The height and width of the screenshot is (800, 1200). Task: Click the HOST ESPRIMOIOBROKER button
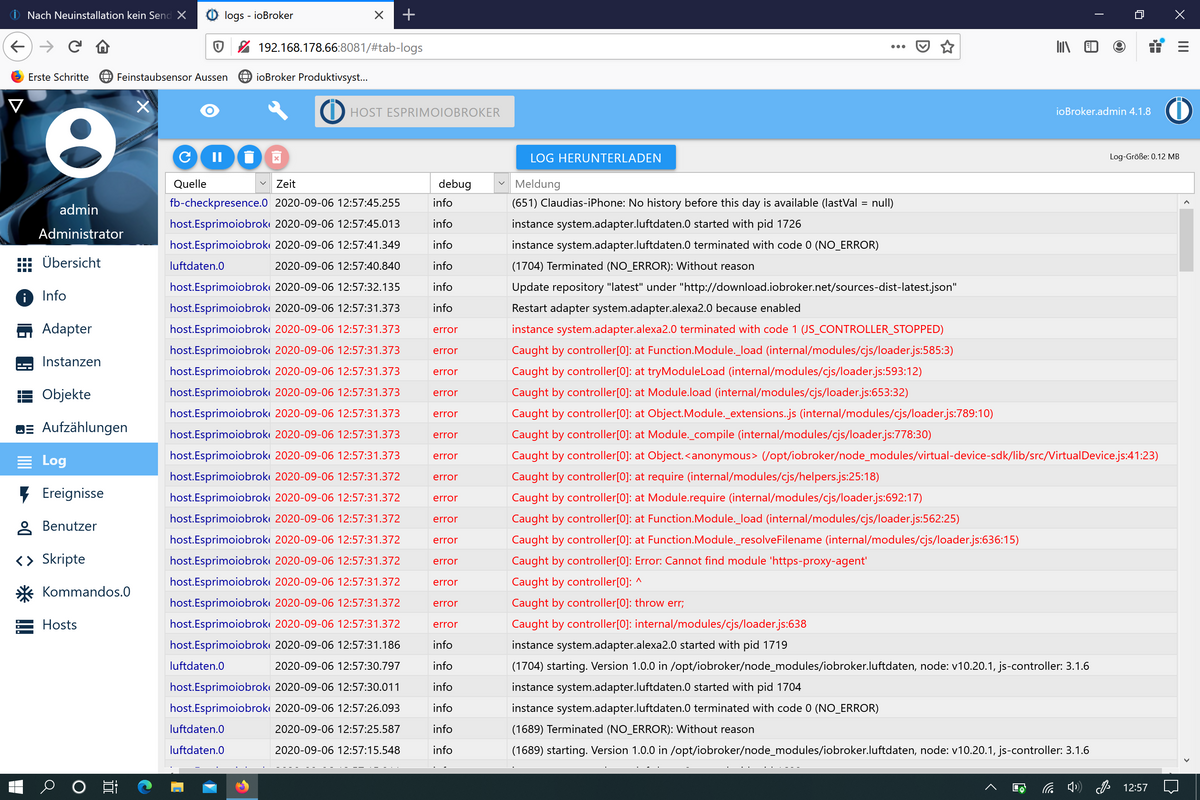pyautogui.click(x=415, y=112)
